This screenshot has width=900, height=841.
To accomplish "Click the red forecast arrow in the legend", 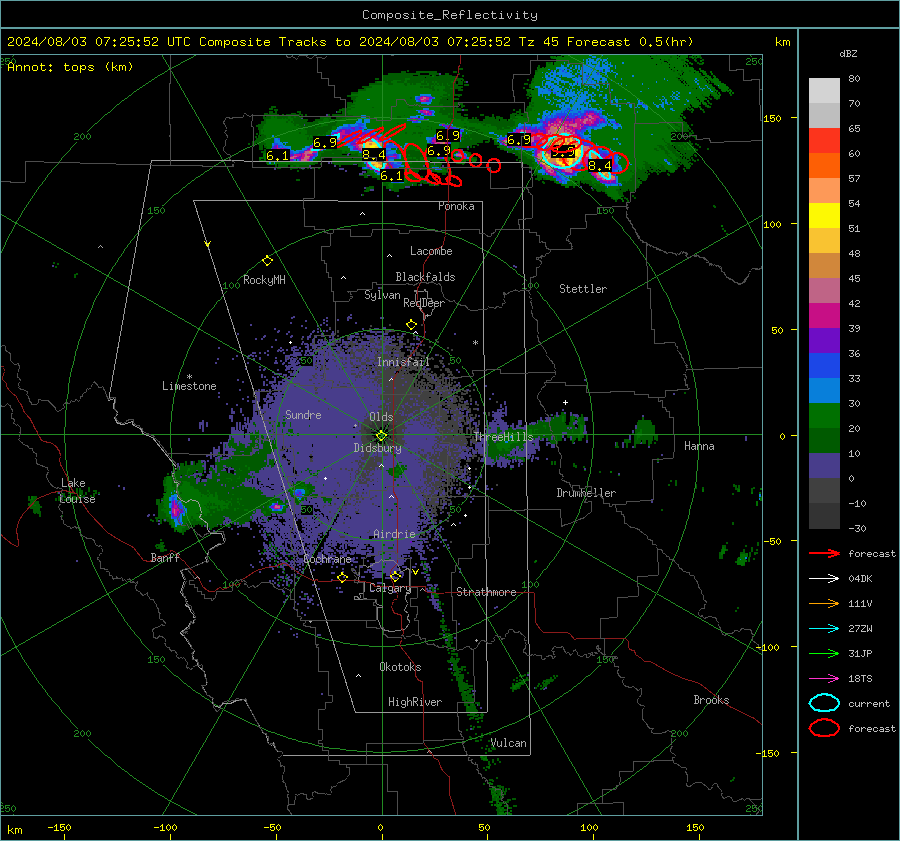I will coord(824,553).
